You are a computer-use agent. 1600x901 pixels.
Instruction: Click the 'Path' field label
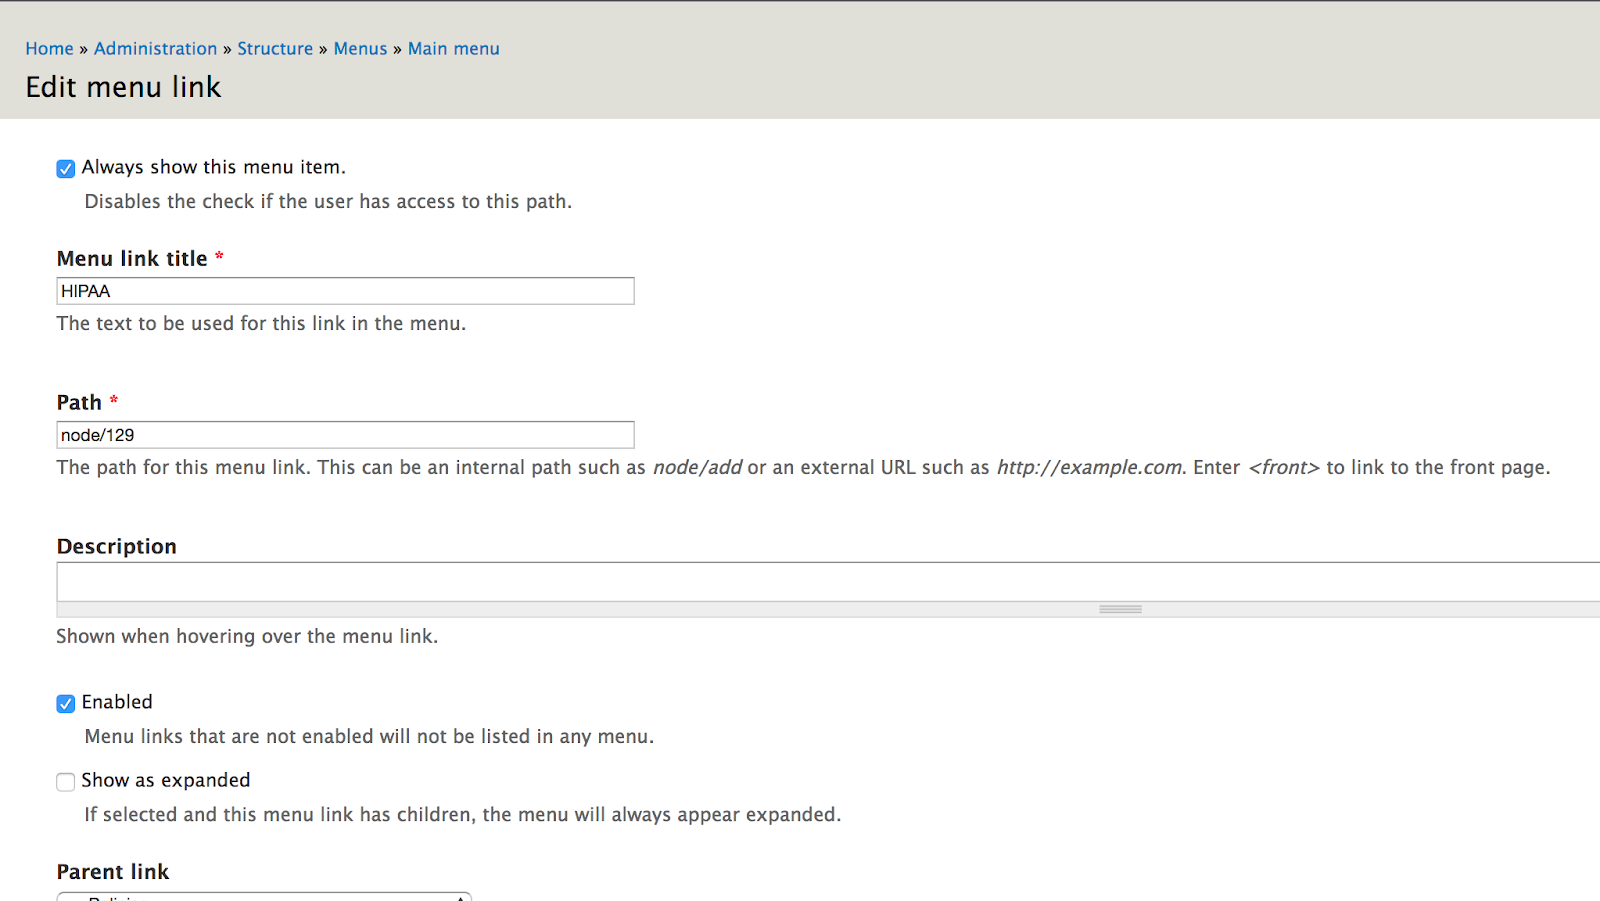click(x=79, y=403)
